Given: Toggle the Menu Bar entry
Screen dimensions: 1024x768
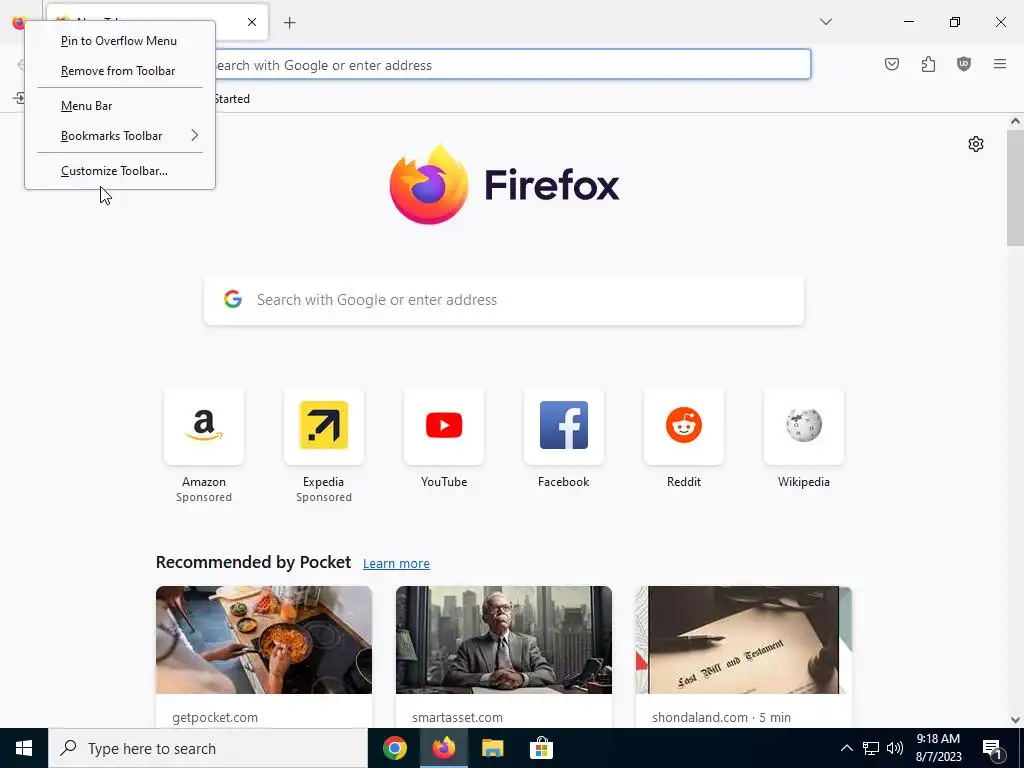Looking at the screenshot, I should click(120, 105).
